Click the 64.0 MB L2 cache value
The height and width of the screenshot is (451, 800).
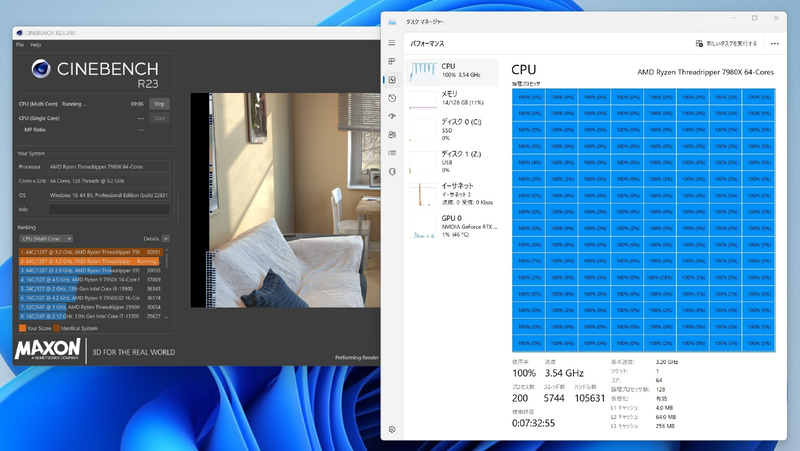pos(666,417)
